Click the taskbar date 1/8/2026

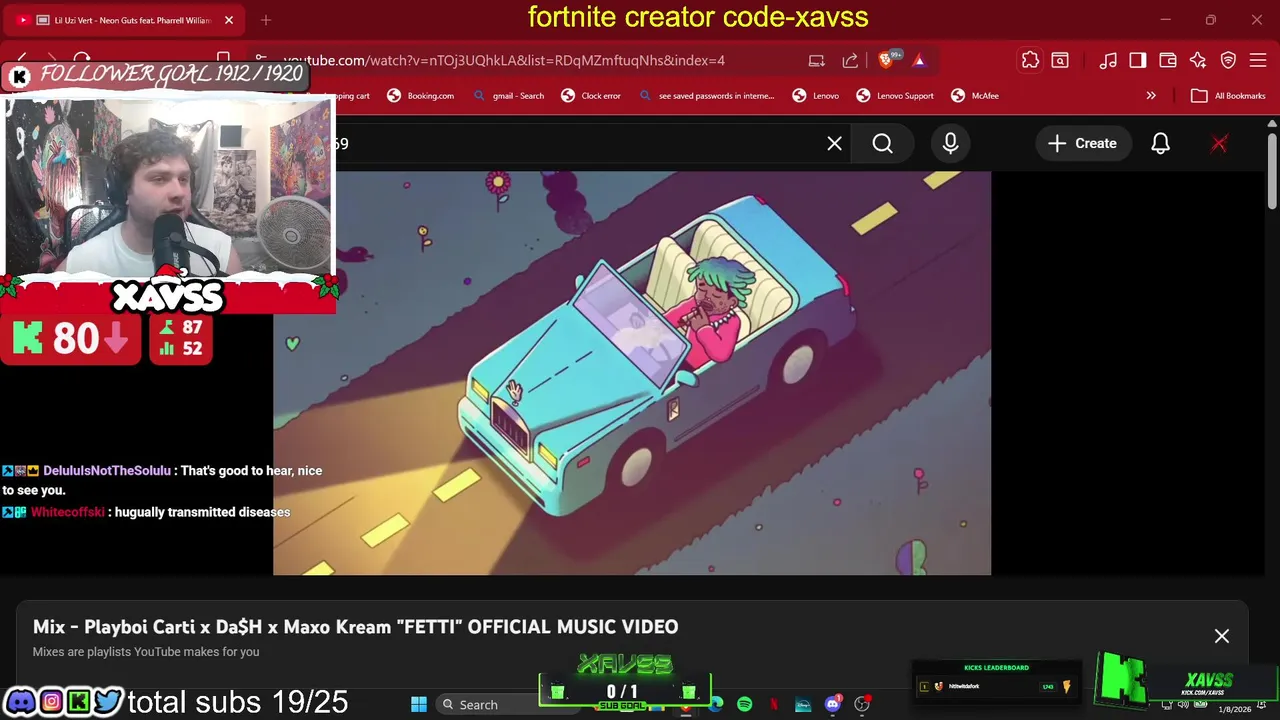pos(1234,709)
